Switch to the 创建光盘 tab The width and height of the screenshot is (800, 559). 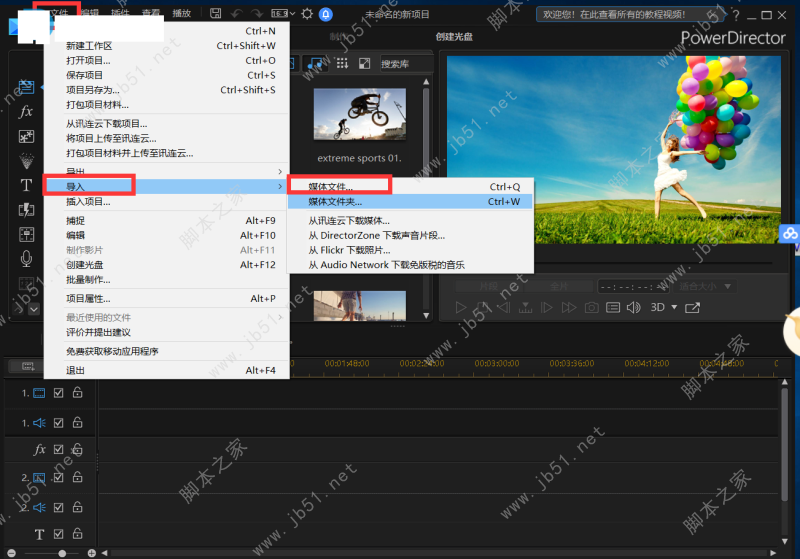454,37
